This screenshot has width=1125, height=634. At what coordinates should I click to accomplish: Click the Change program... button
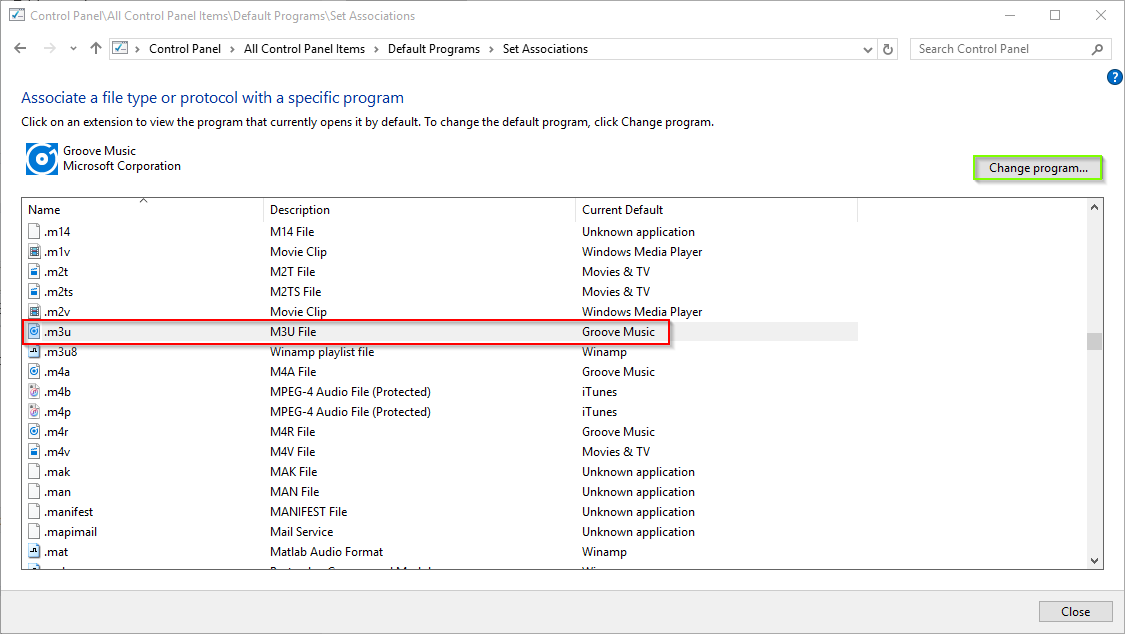point(1037,168)
